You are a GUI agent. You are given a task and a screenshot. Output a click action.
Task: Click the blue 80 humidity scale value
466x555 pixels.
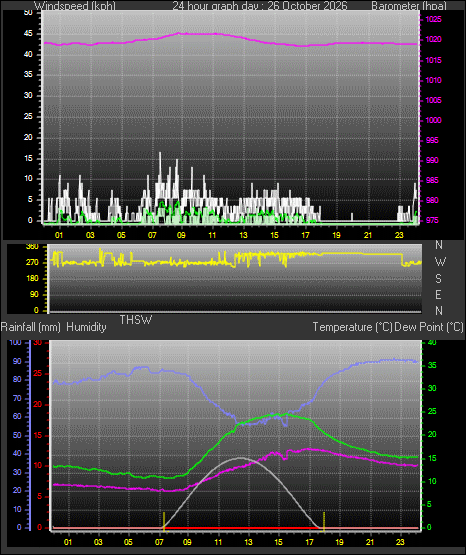17,379
